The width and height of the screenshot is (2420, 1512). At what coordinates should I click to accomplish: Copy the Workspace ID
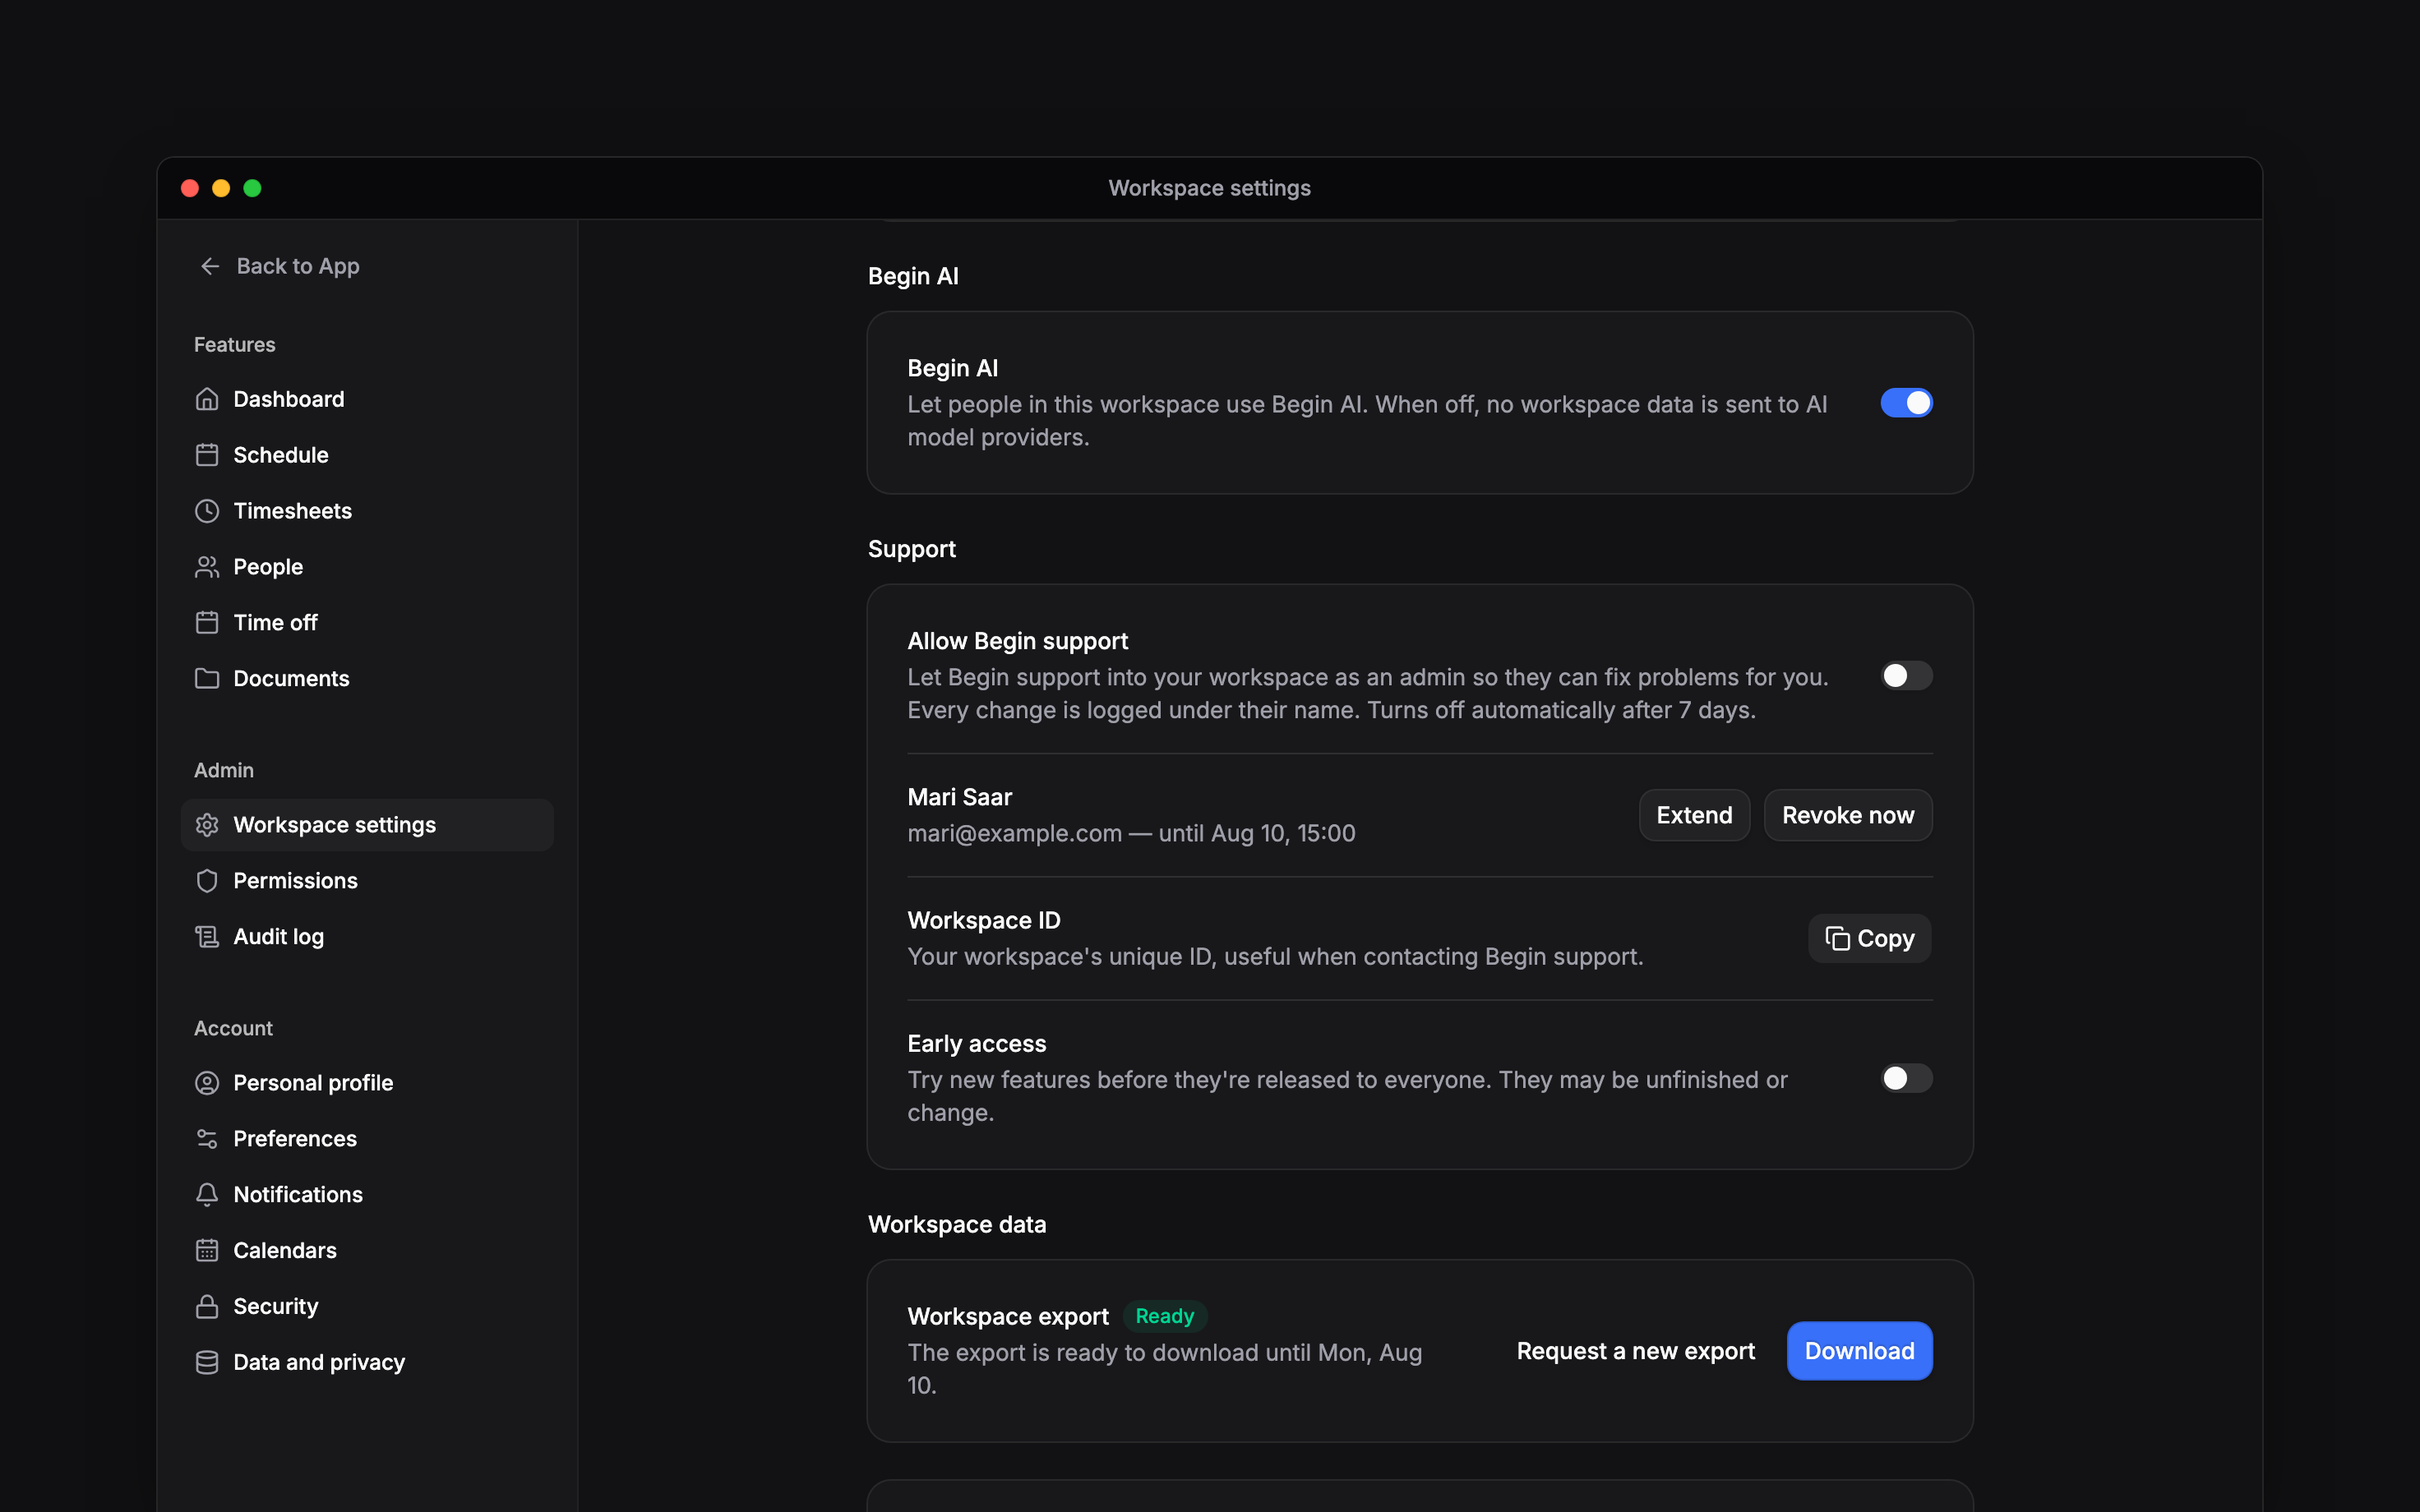coord(1869,938)
